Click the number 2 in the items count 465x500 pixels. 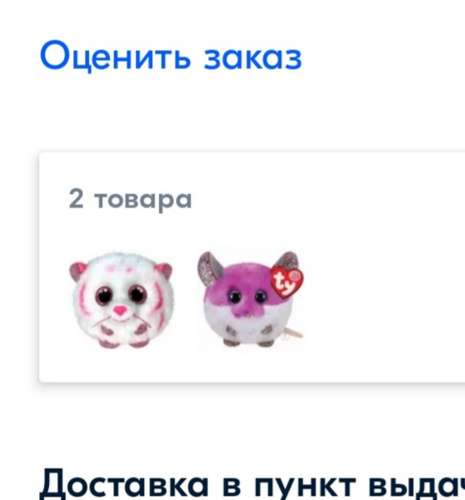(x=76, y=198)
